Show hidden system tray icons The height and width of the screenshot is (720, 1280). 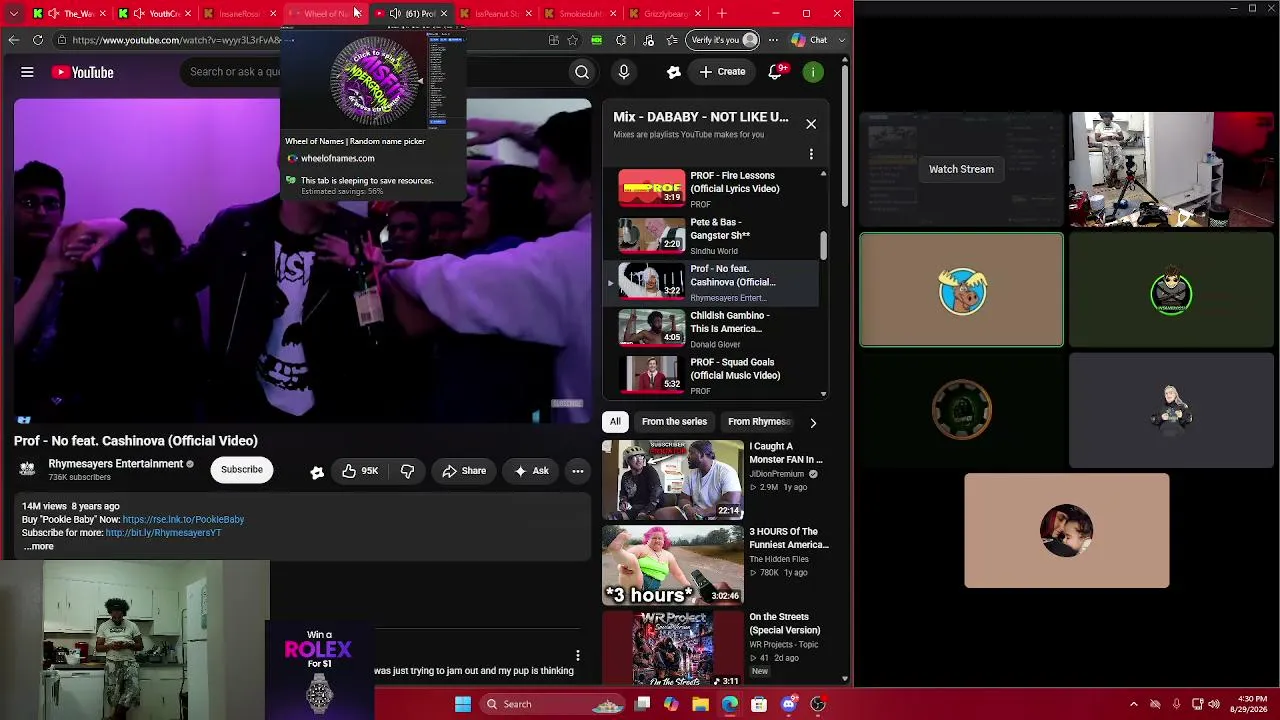1133,704
